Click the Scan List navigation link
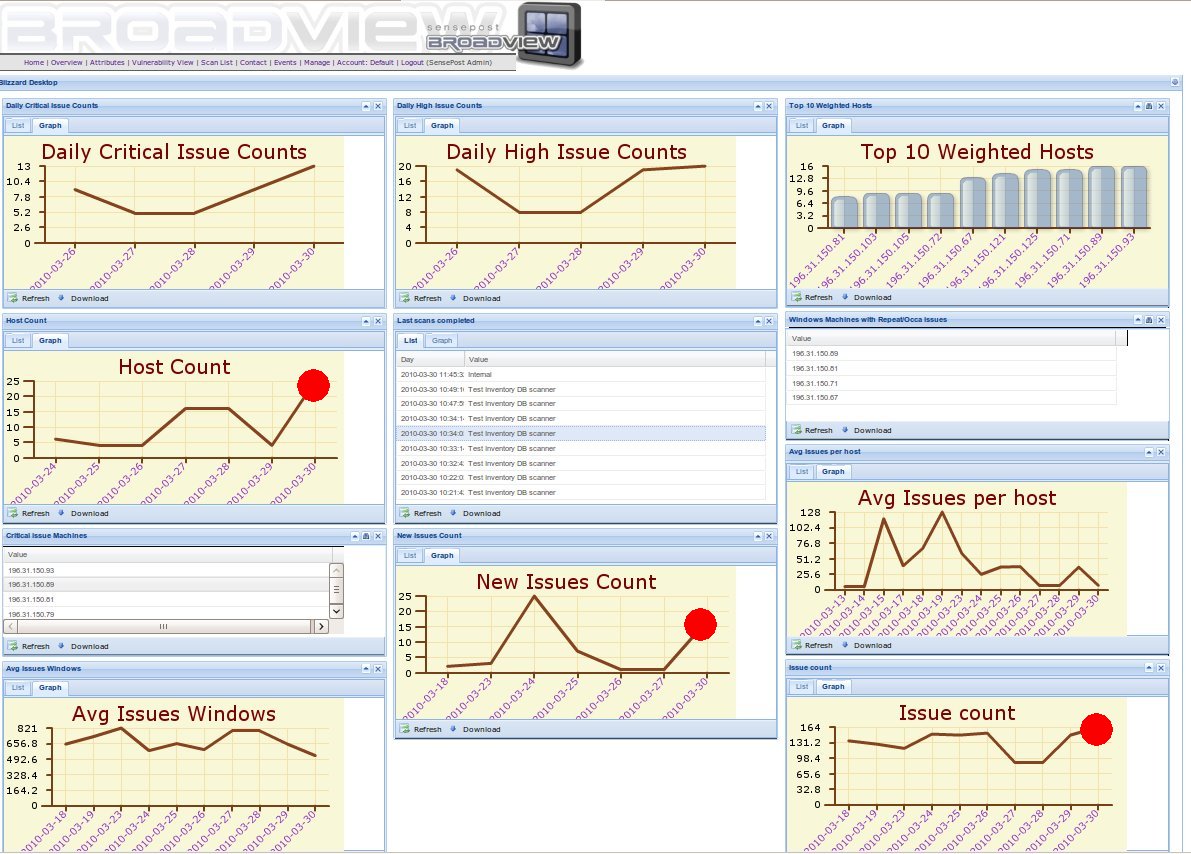 [217, 62]
